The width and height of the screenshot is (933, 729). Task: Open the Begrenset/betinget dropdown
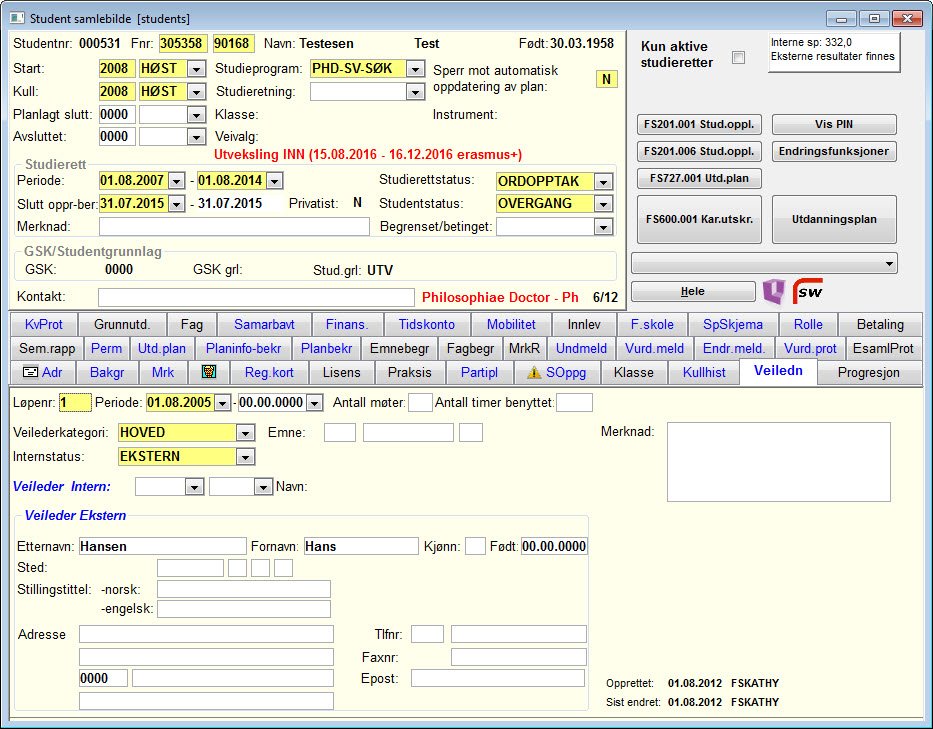[603, 227]
